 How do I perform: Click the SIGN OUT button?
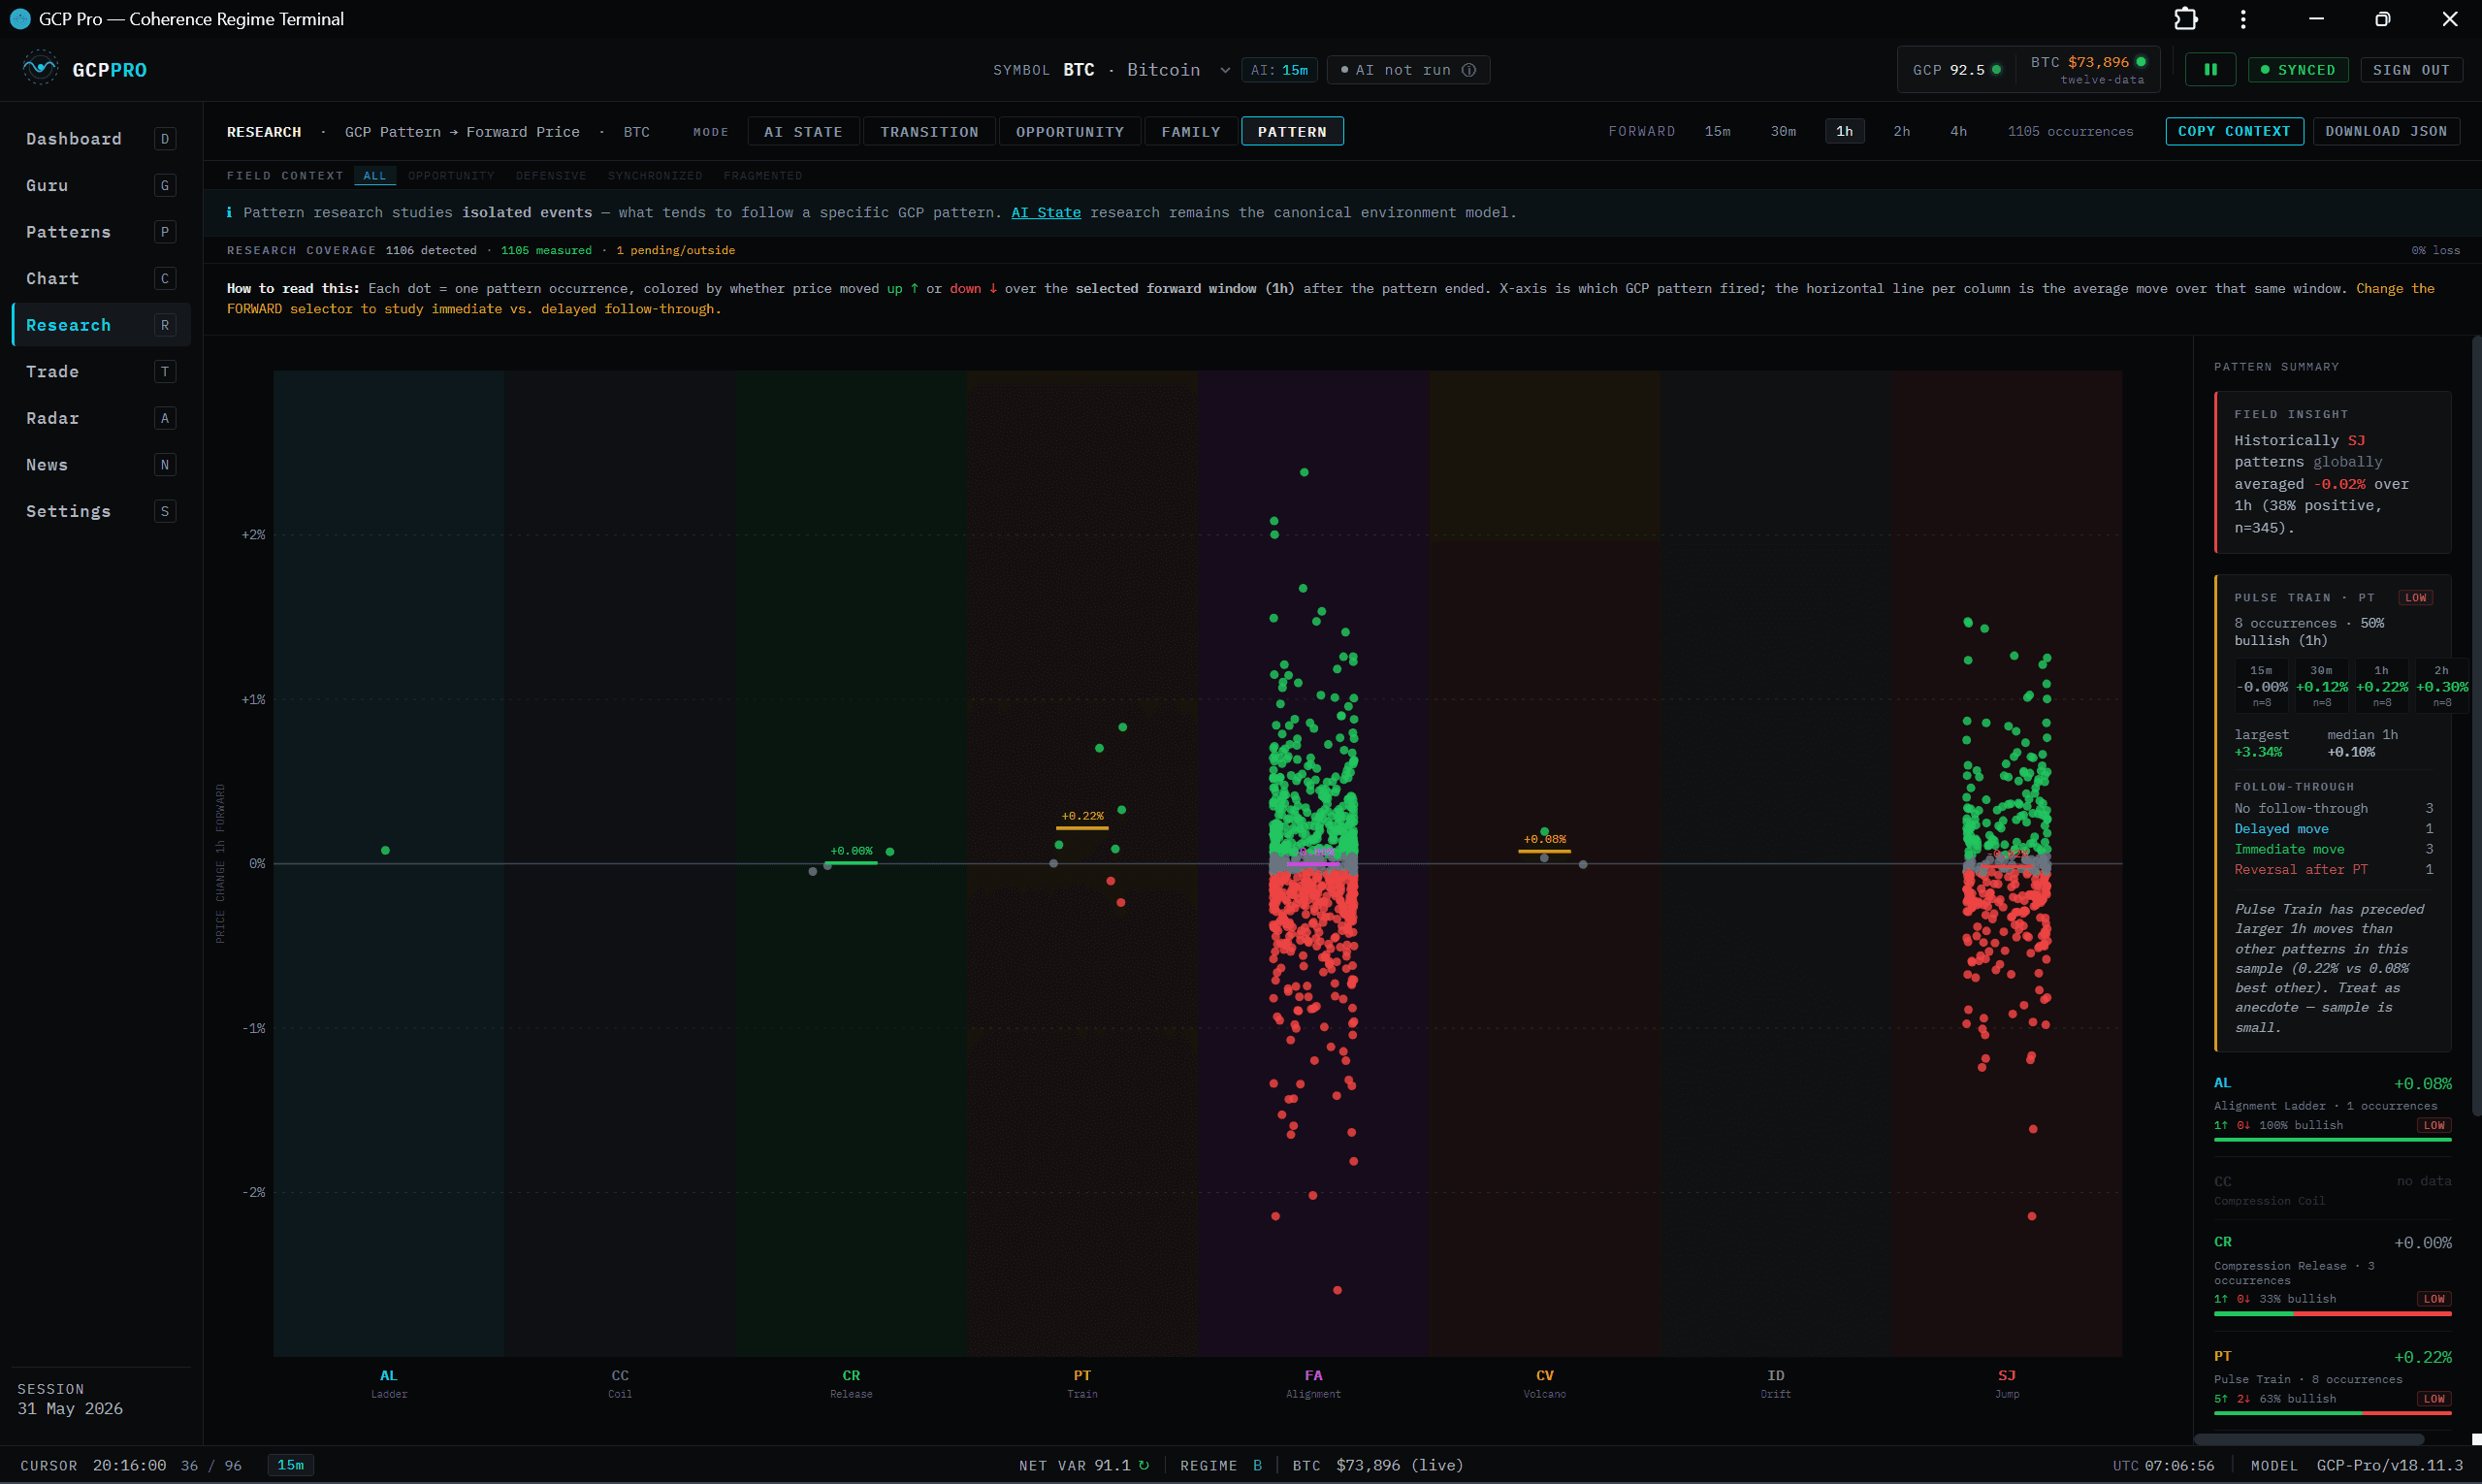(x=2411, y=70)
